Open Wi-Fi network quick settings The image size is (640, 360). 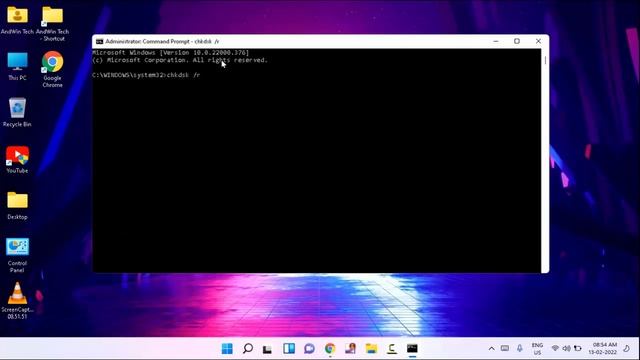(x=555, y=349)
